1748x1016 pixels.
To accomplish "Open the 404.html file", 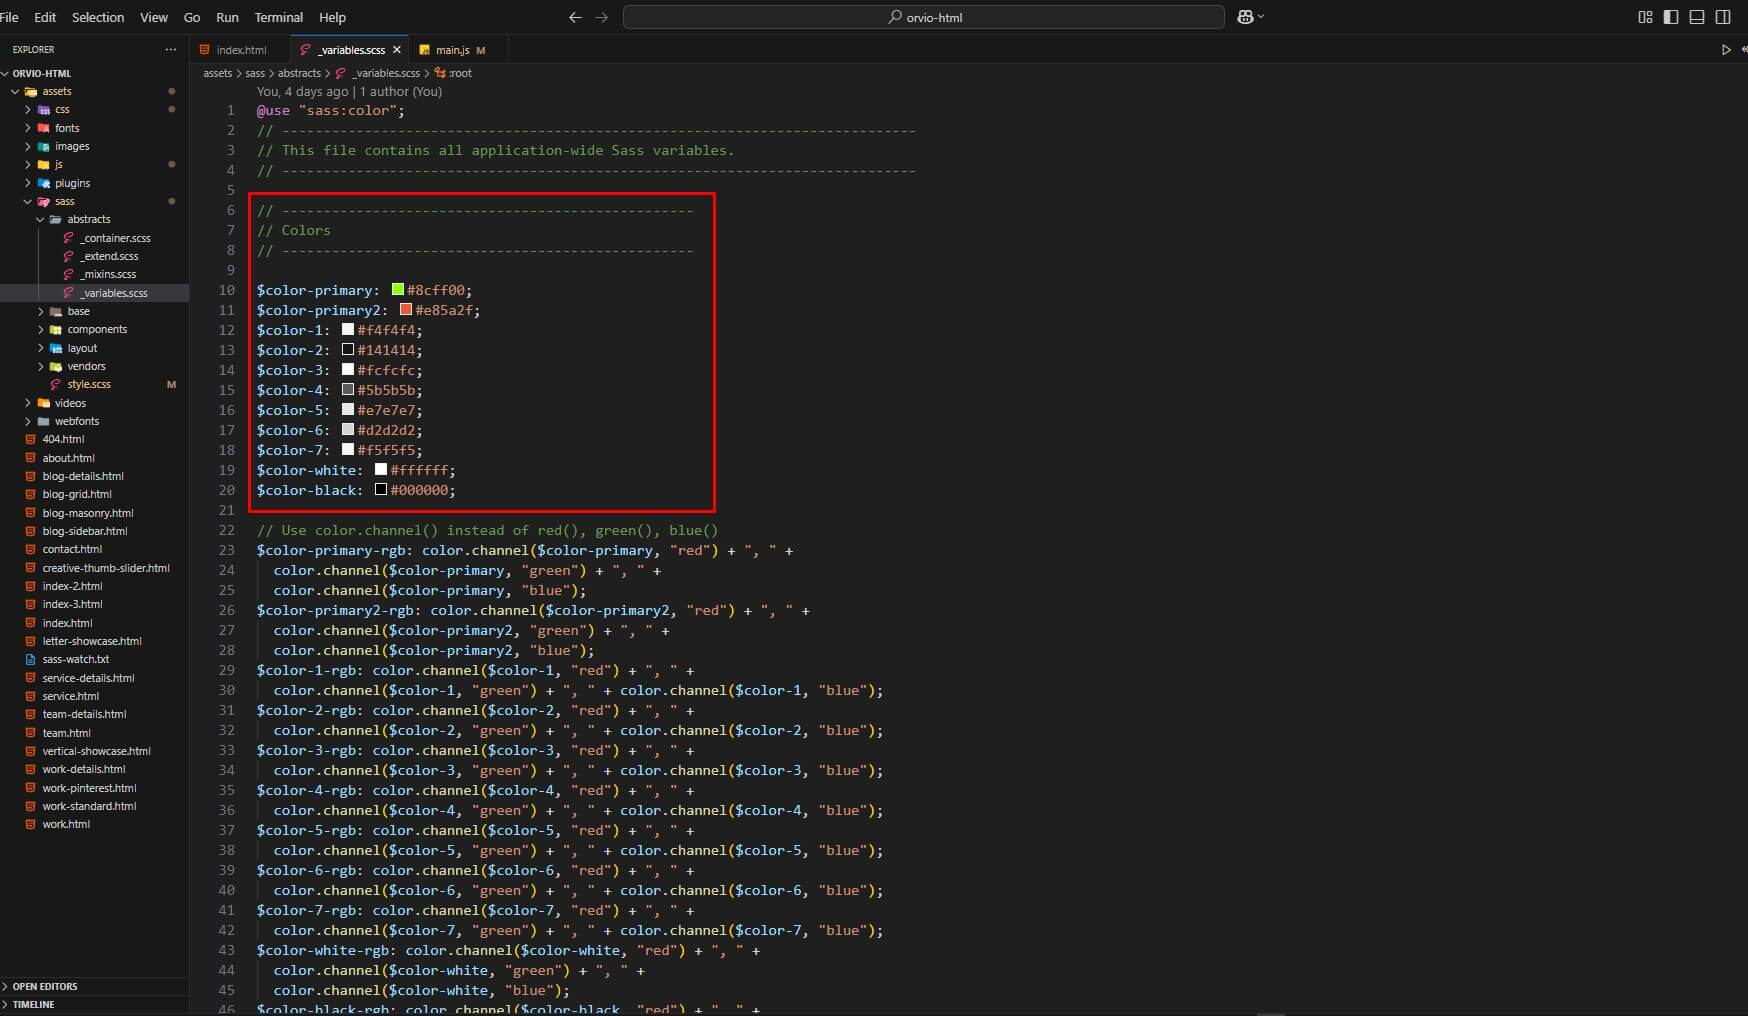I will point(63,439).
